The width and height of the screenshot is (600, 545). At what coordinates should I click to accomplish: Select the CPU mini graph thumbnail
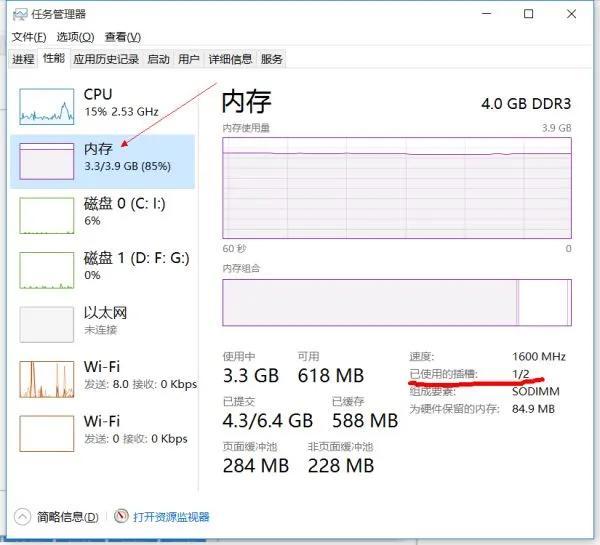tap(47, 103)
